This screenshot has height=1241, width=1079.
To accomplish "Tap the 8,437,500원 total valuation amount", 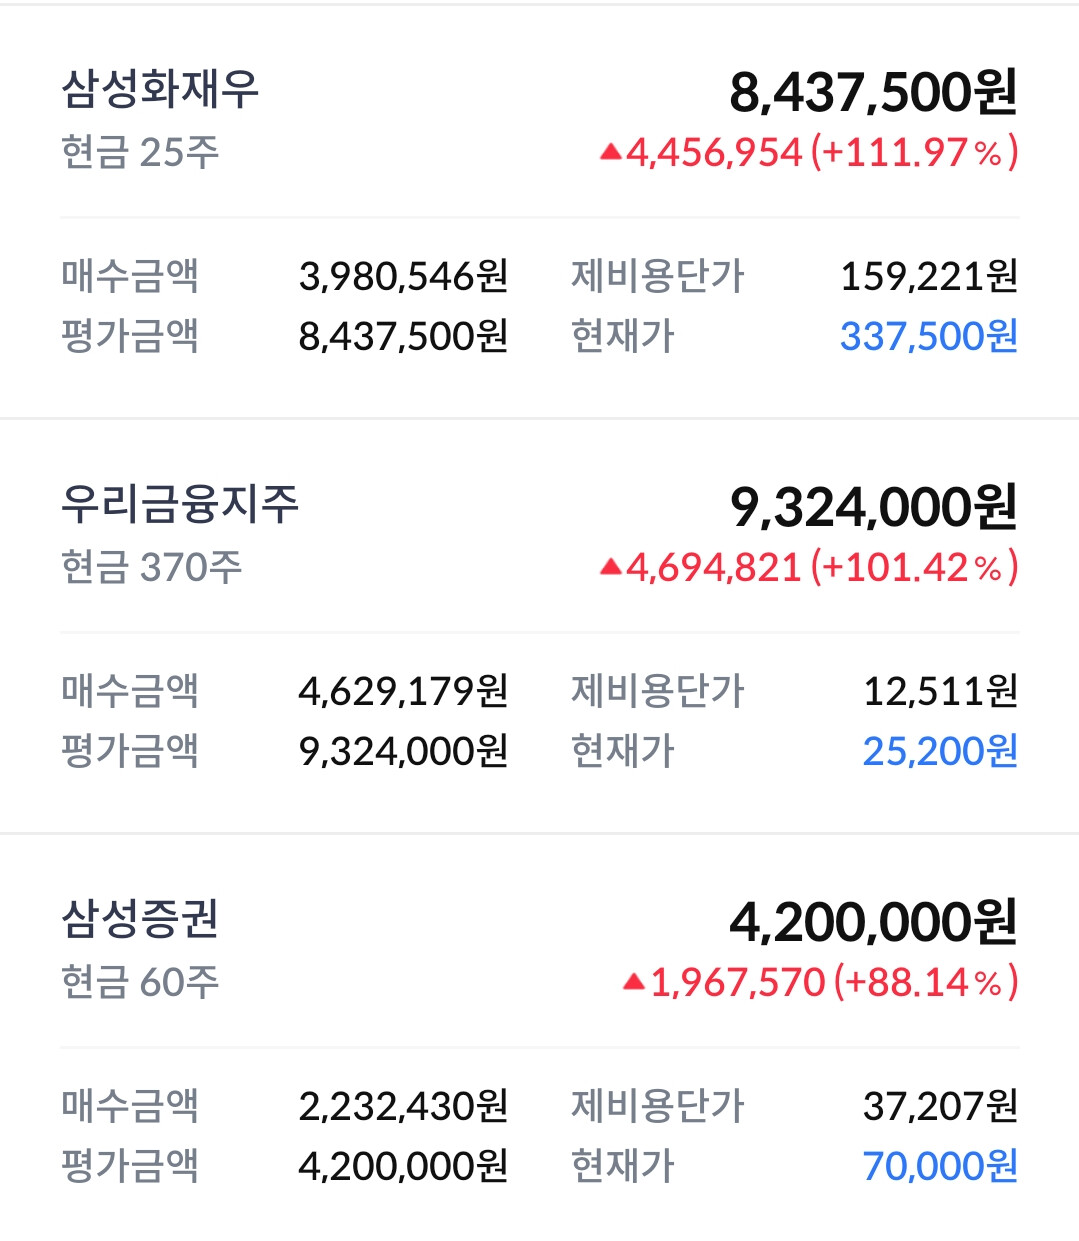I will pos(873,92).
